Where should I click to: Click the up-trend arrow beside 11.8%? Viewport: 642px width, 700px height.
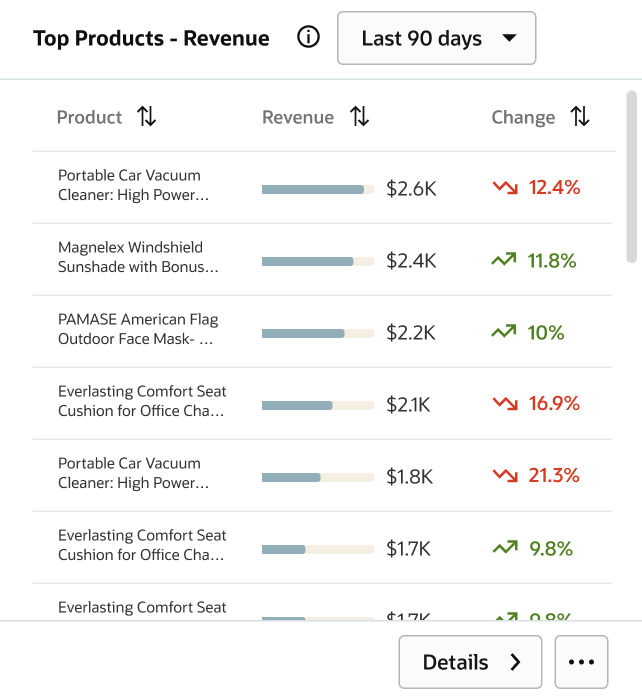(504, 260)
